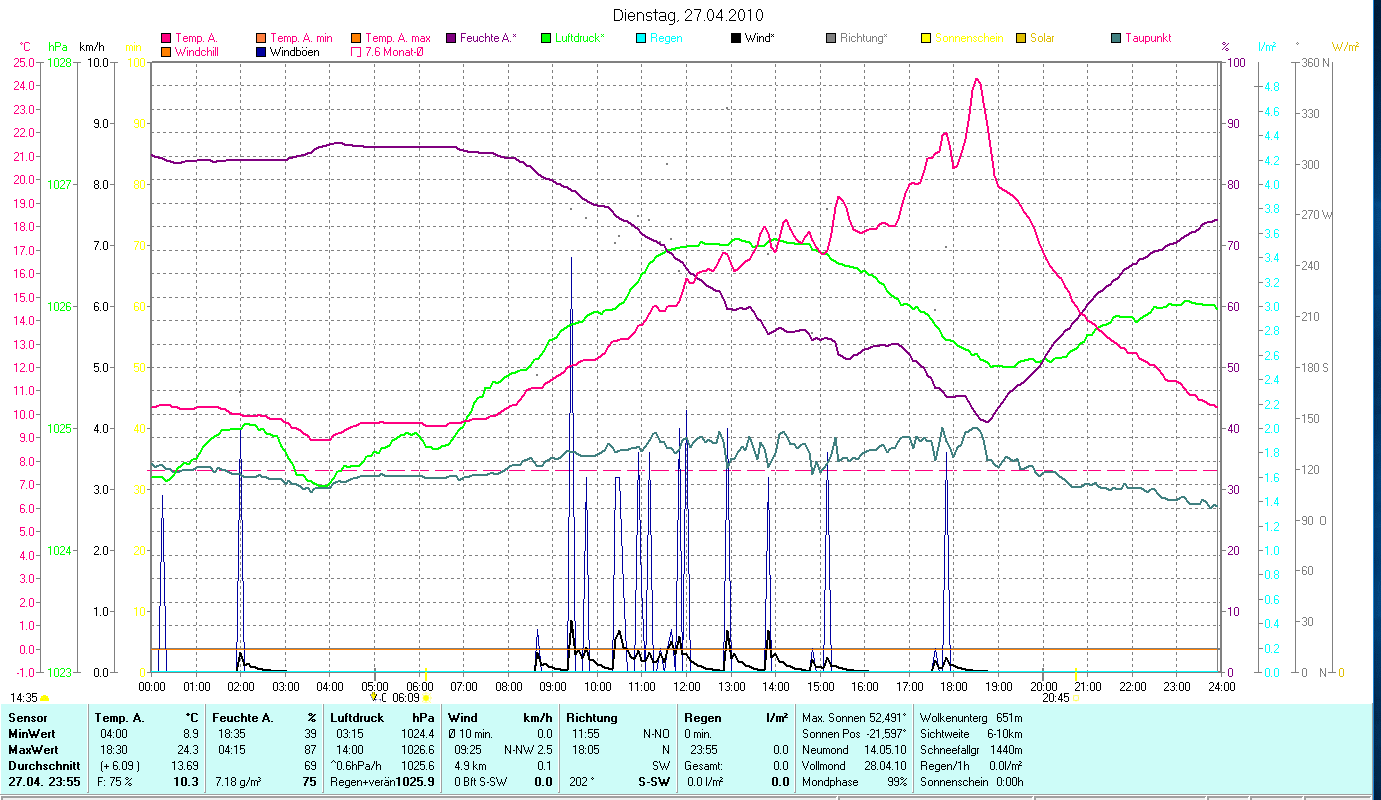The width and height of the screenshot is (1381, 800).
Task: Select the Regen column header in table
Action: pos(700,717)
